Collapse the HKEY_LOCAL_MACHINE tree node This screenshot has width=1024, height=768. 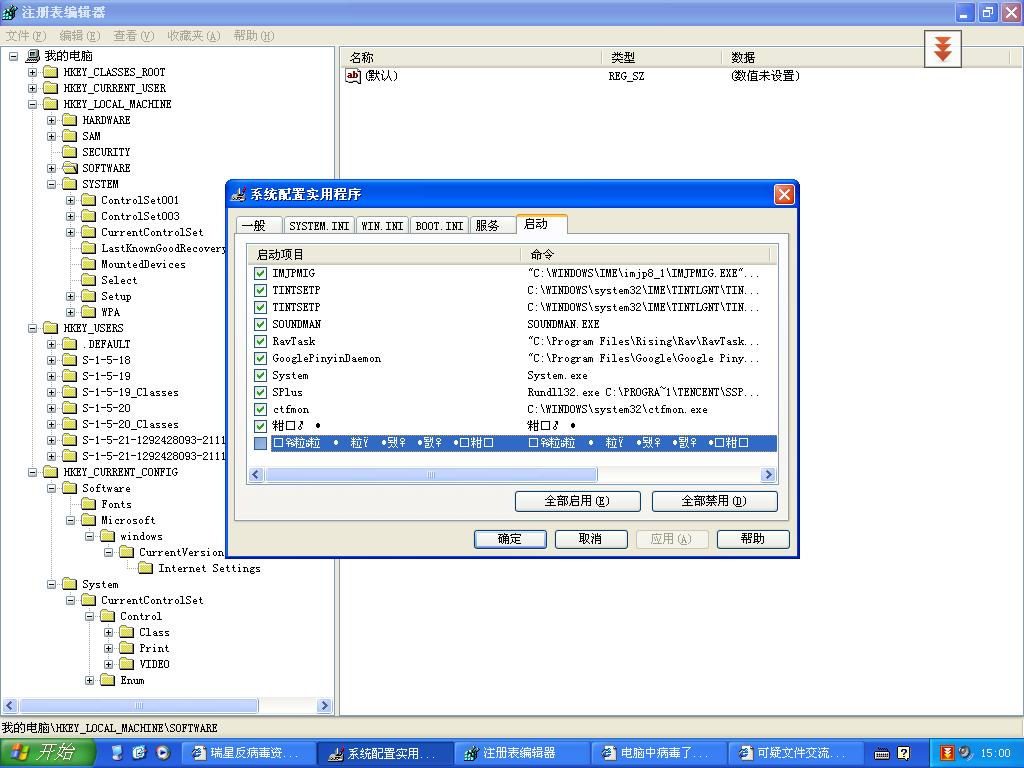pos(32,104)
